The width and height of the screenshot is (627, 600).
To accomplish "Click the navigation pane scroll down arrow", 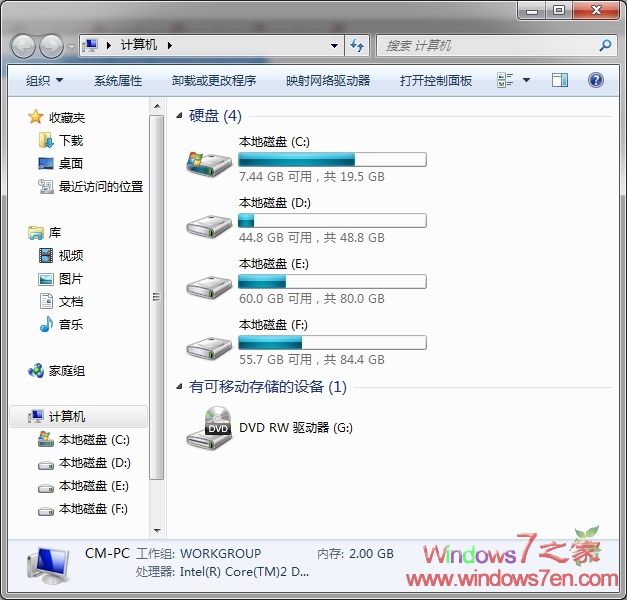I will tap(157, 531).
